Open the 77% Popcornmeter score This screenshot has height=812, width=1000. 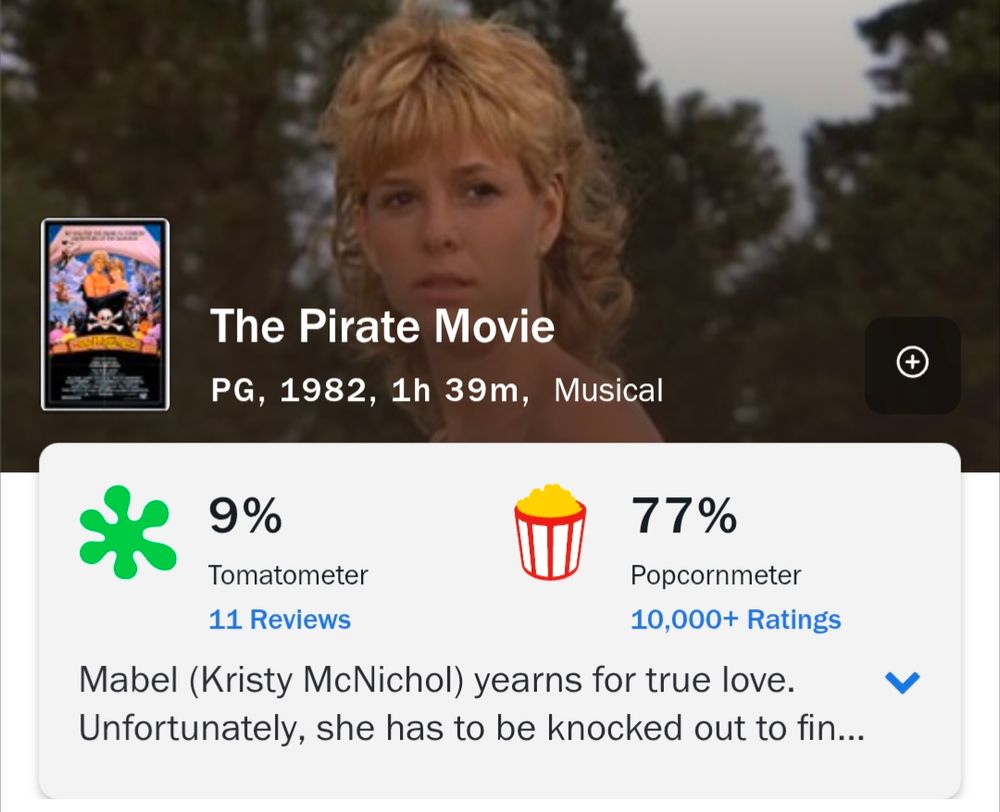pos(687,518)
